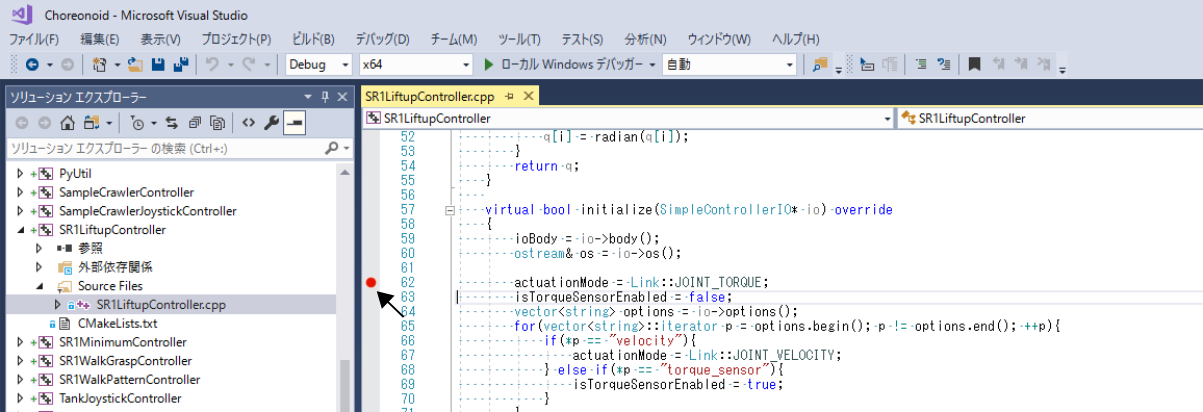Select the SR1LiftupController.cpp editor tab

pyautogui.click(x=429, y=97)
